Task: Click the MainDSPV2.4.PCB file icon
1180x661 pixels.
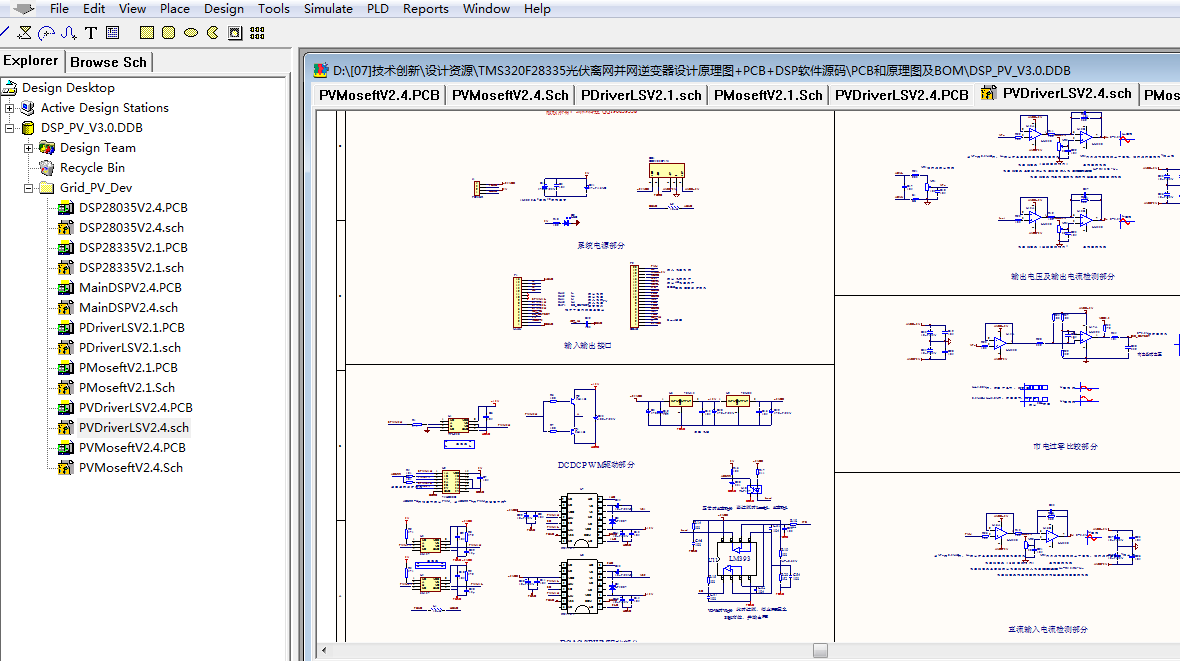Action: tap(65, 288)
